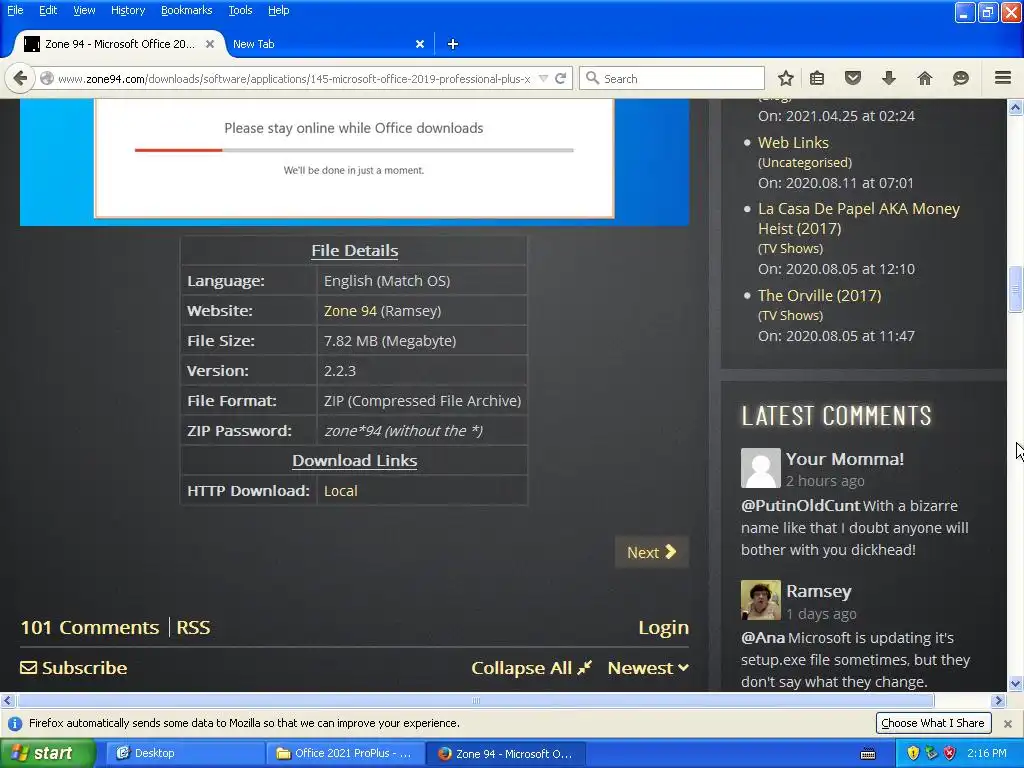This screenshot has height=768, width=1024.
Task: Dismiss the Firefox data notification bar
Action: (x=1008, y=724)
